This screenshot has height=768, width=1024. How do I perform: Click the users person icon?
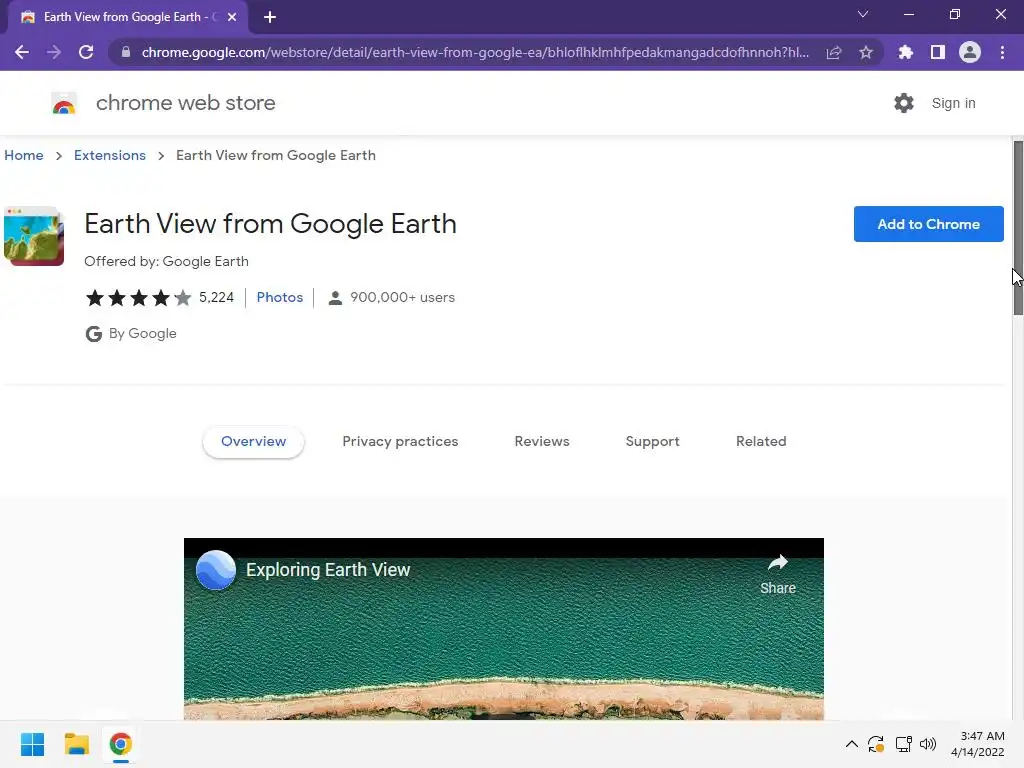[335, 298]
